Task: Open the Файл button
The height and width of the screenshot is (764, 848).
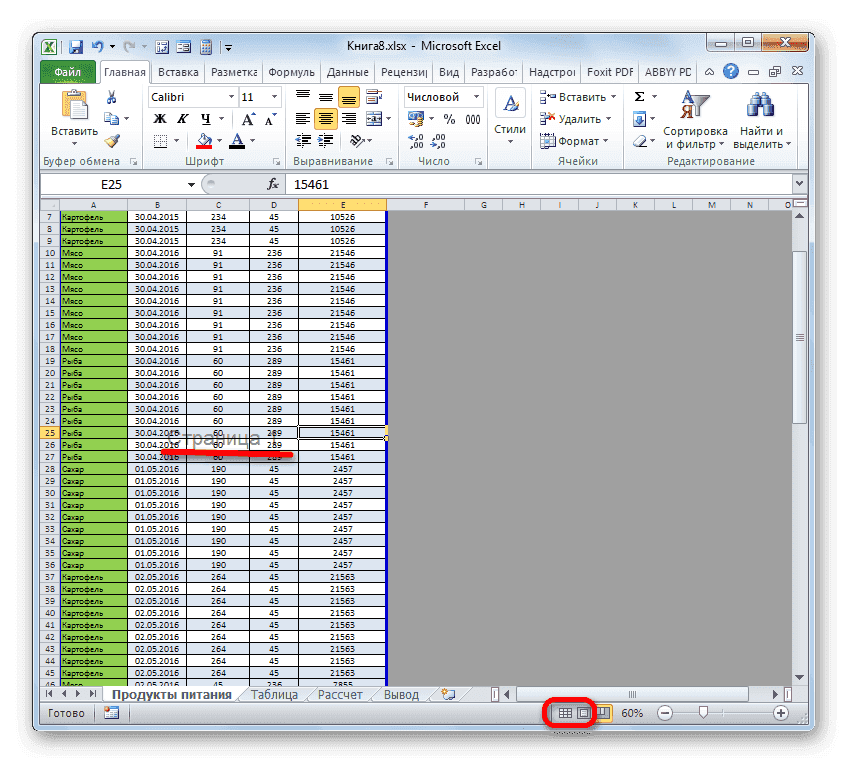Action: [68, 72]
